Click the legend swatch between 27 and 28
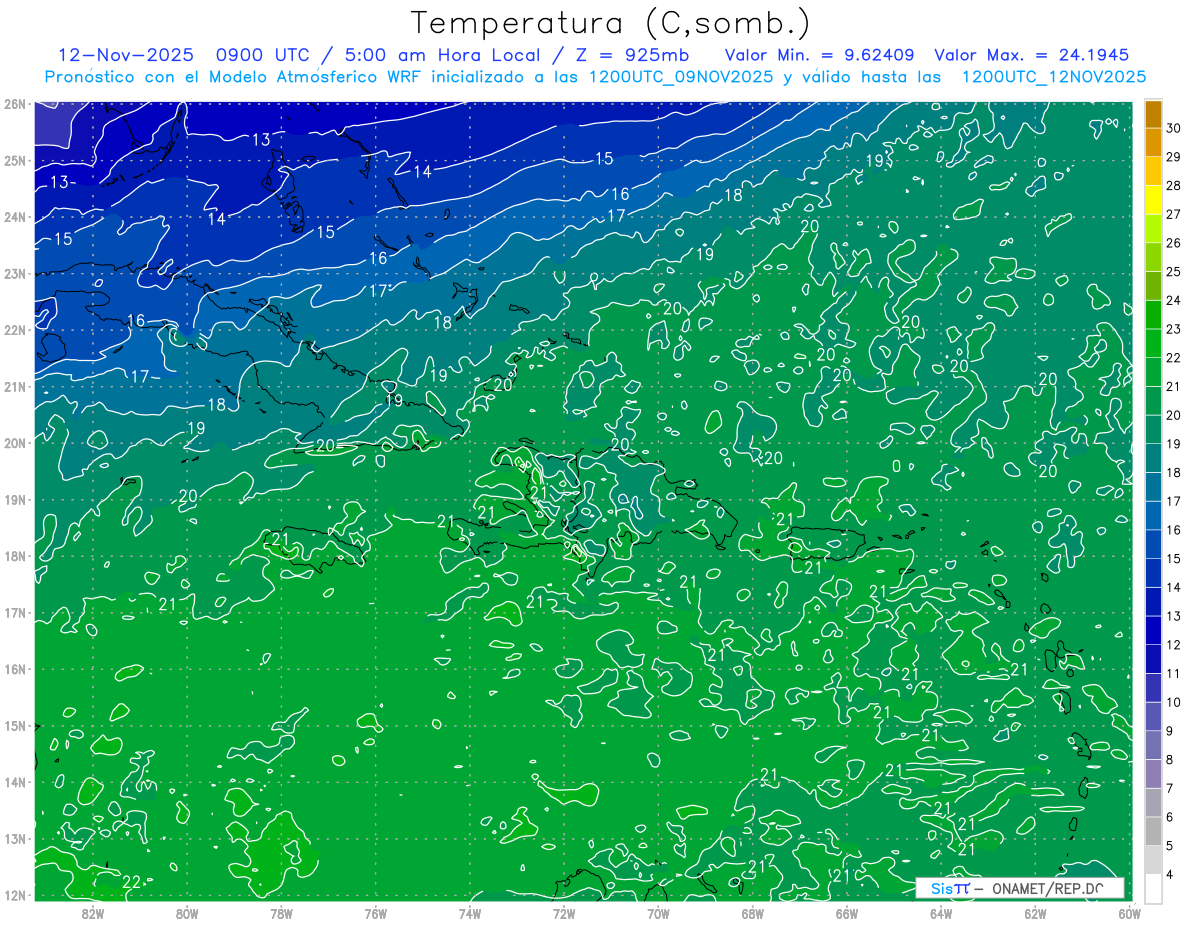The height and width of the screenshot is (927, 1200). pyautogui.click(x=1153, y=200)
